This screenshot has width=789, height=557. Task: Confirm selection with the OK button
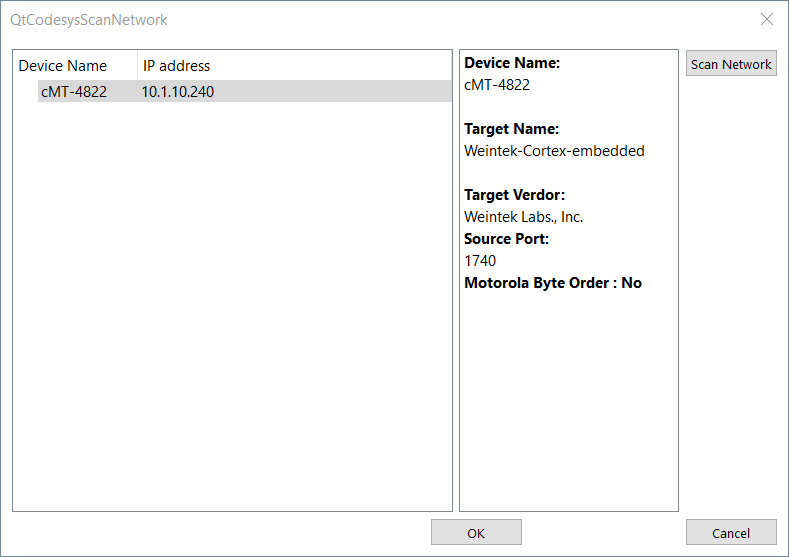pos(476,532)
